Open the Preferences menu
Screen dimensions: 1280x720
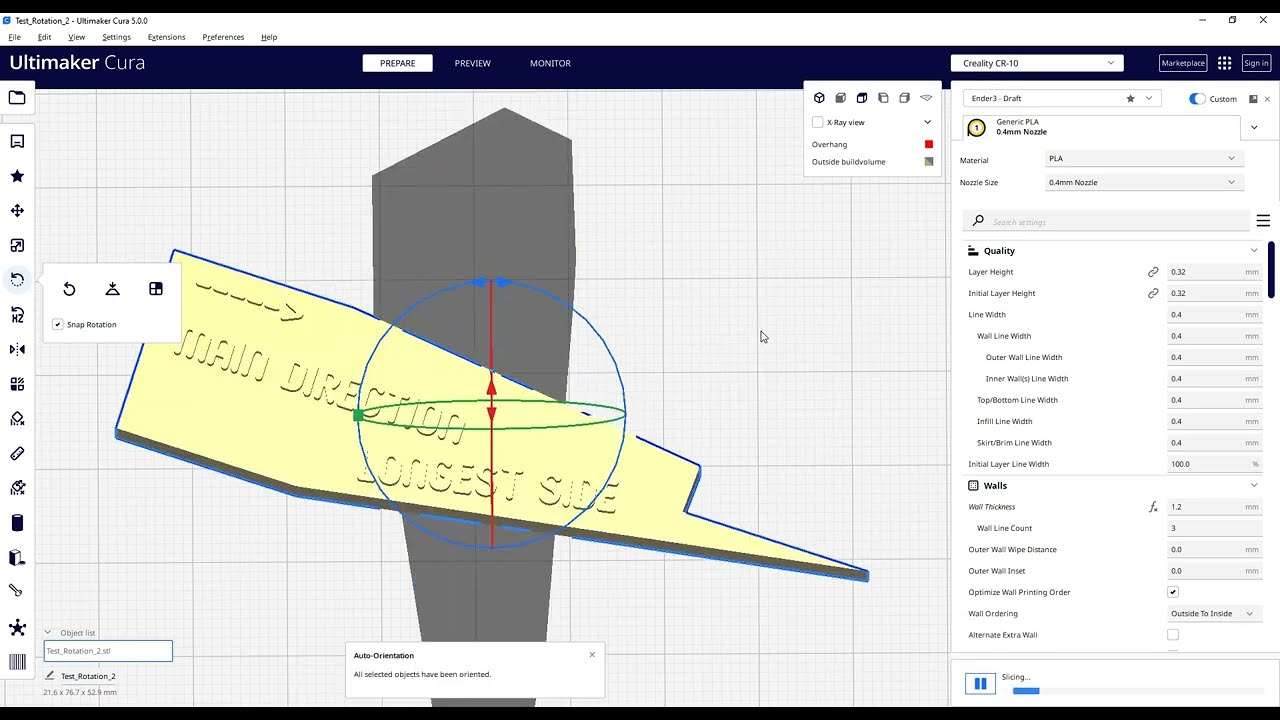point(223,37)
